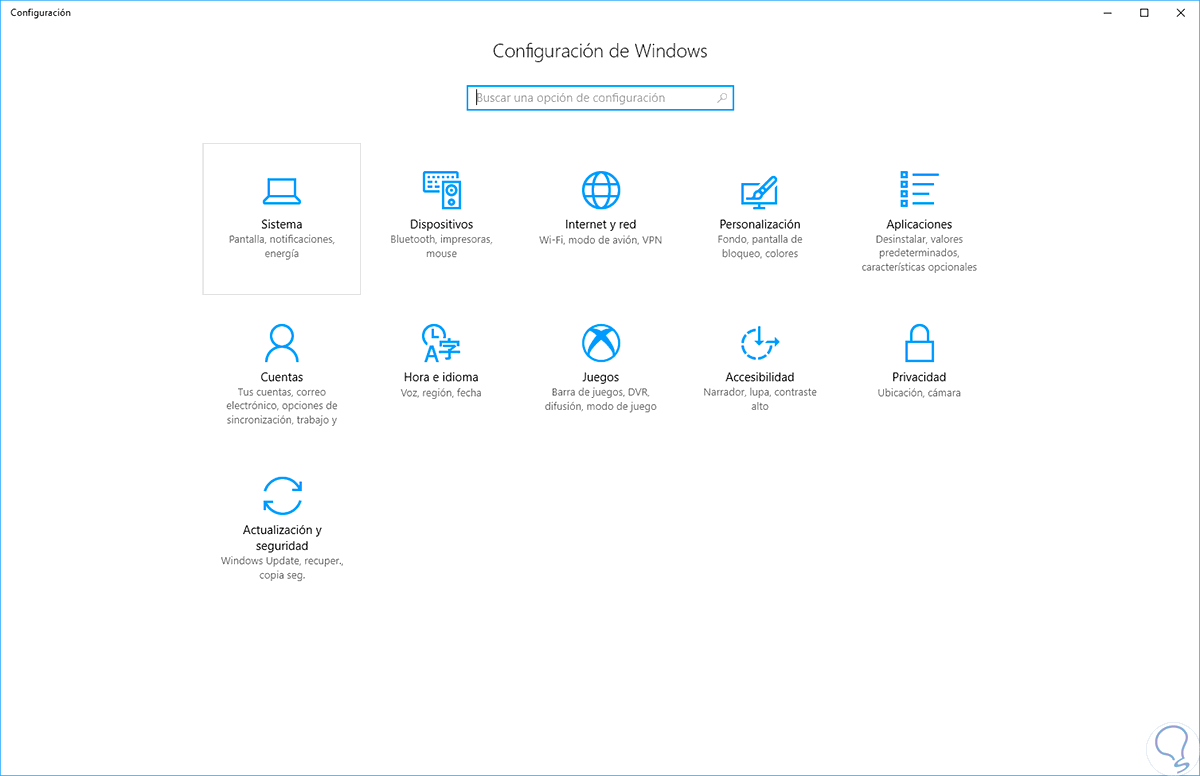Viewport: 1200px width, 776px height.
Task: Open the Hora e idioma clock icon
Action: 441,343
